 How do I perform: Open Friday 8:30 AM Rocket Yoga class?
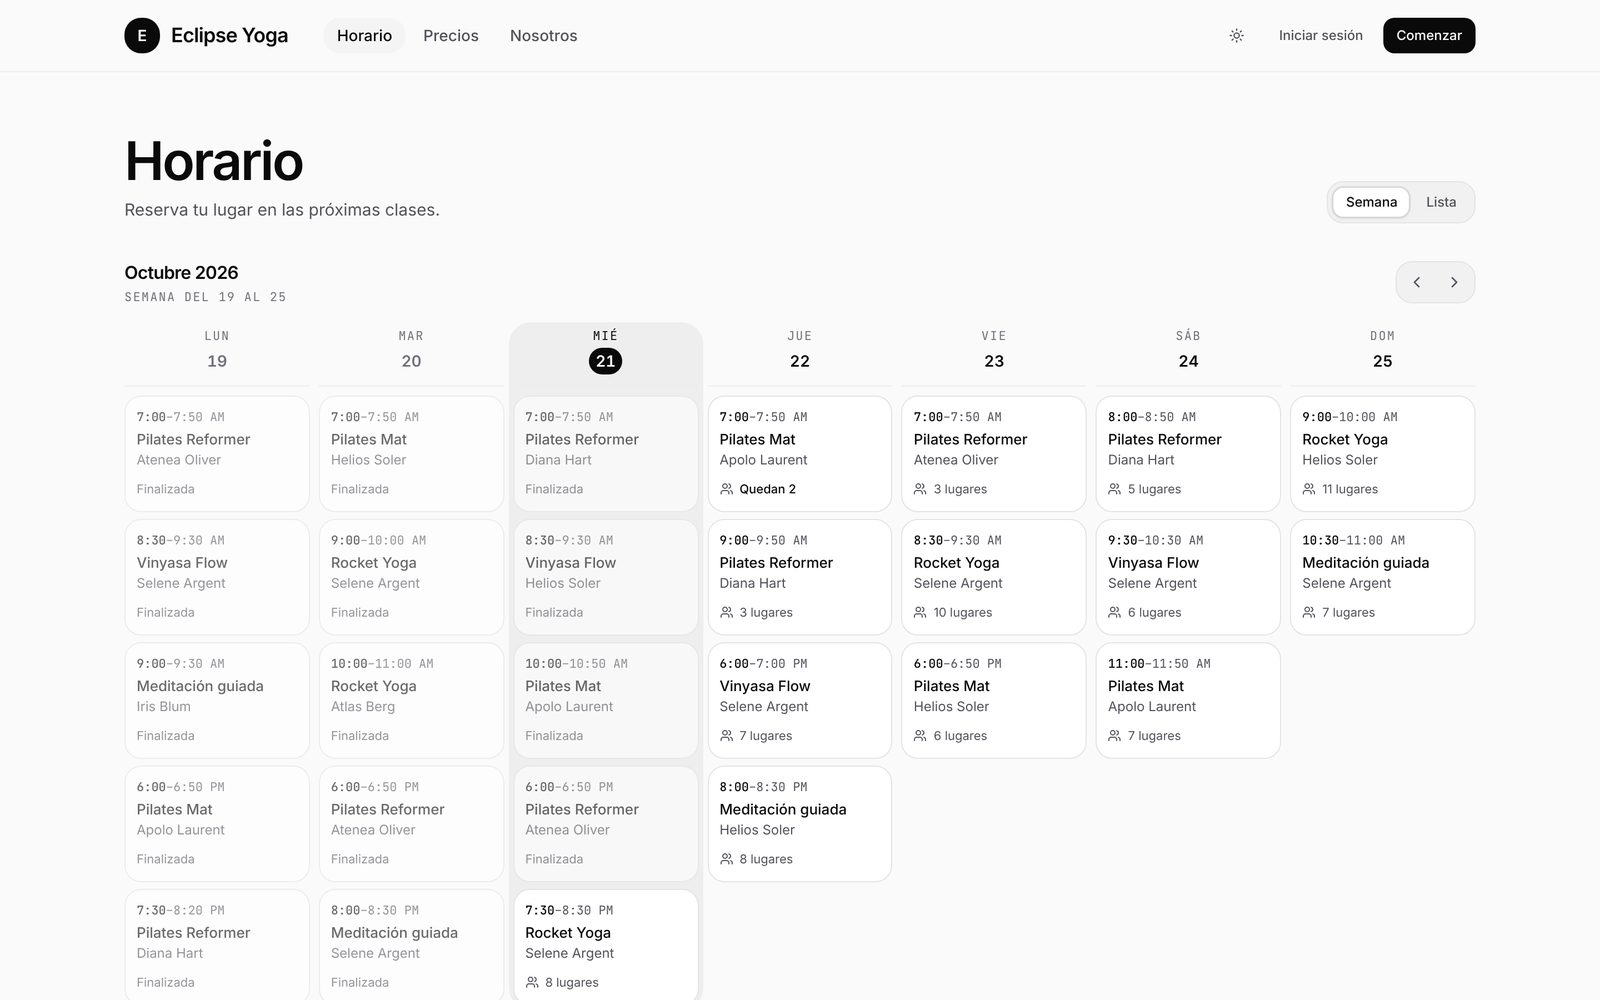pyautogui.click(x=994, y=577)
